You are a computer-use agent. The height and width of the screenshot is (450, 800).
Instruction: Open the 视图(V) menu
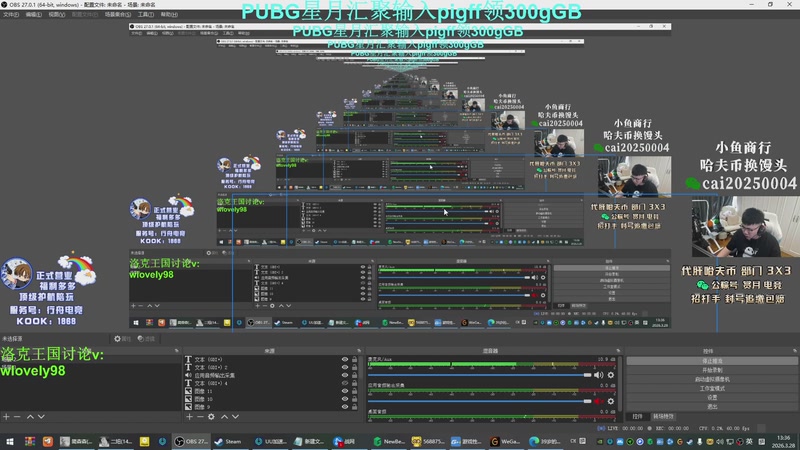[x=57, y=15]
